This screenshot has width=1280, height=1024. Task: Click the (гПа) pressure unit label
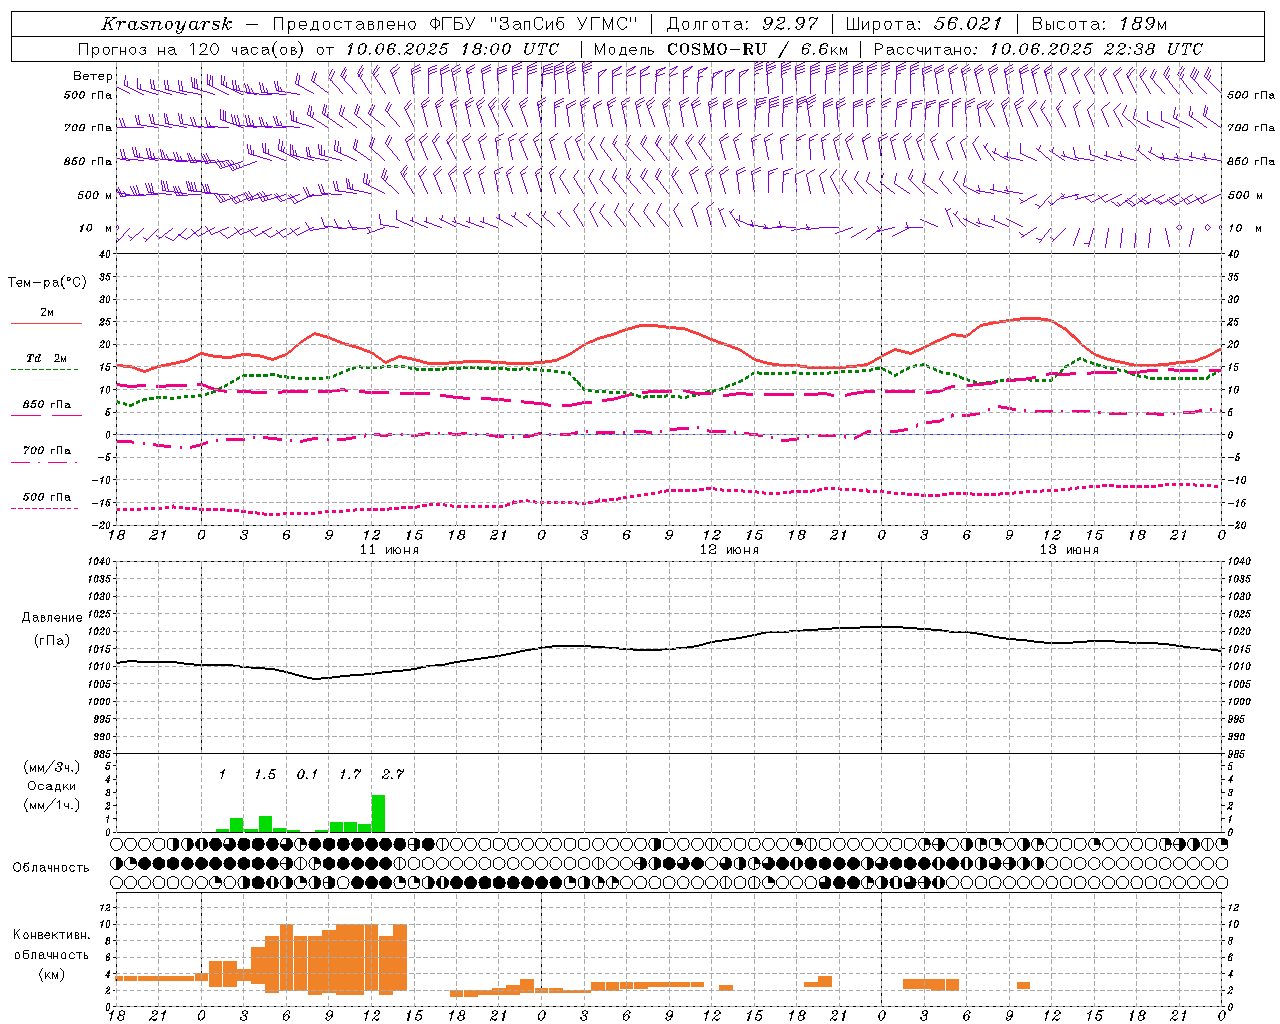pyautogui.click(x=52, y=641)
